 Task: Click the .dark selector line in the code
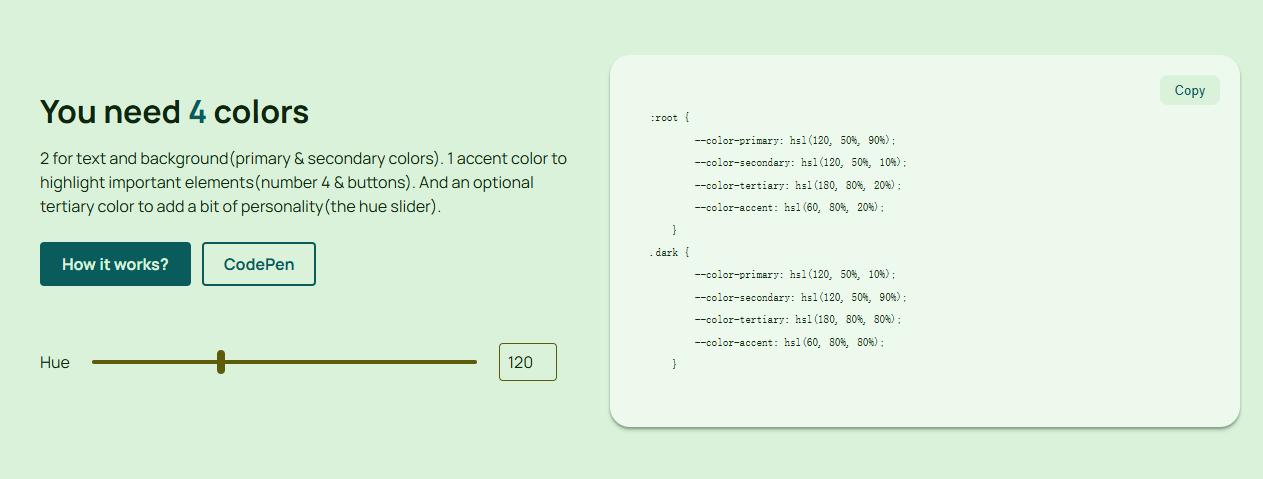pyautogui.click(x=669, y=252)
